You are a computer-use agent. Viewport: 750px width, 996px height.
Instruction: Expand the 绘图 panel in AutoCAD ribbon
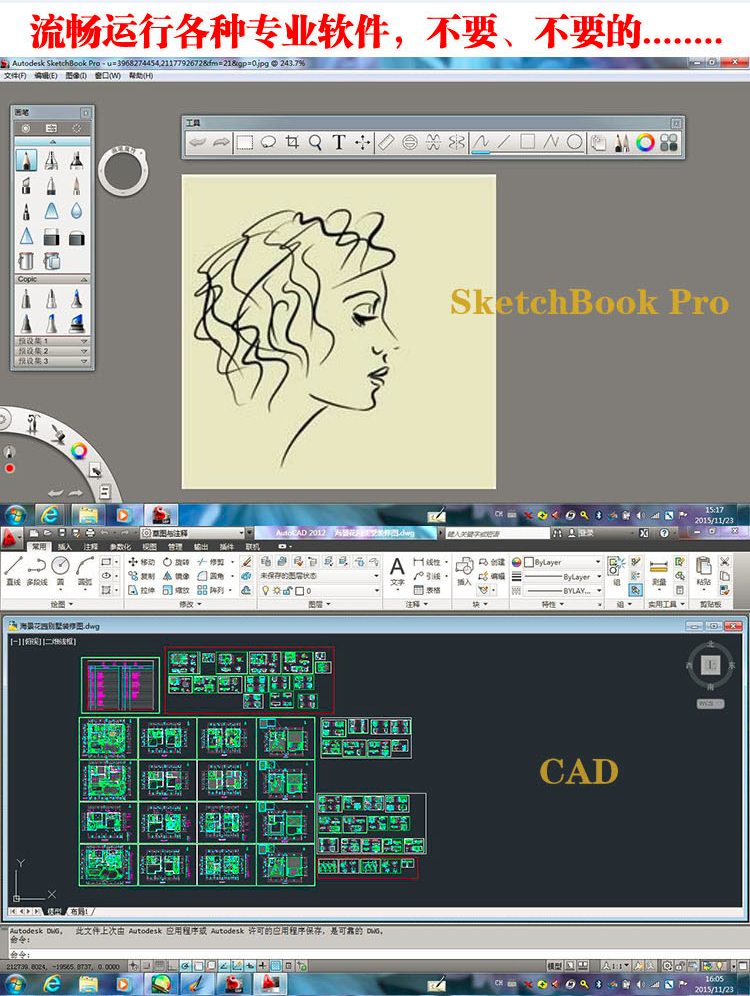(x=62, y=604)
